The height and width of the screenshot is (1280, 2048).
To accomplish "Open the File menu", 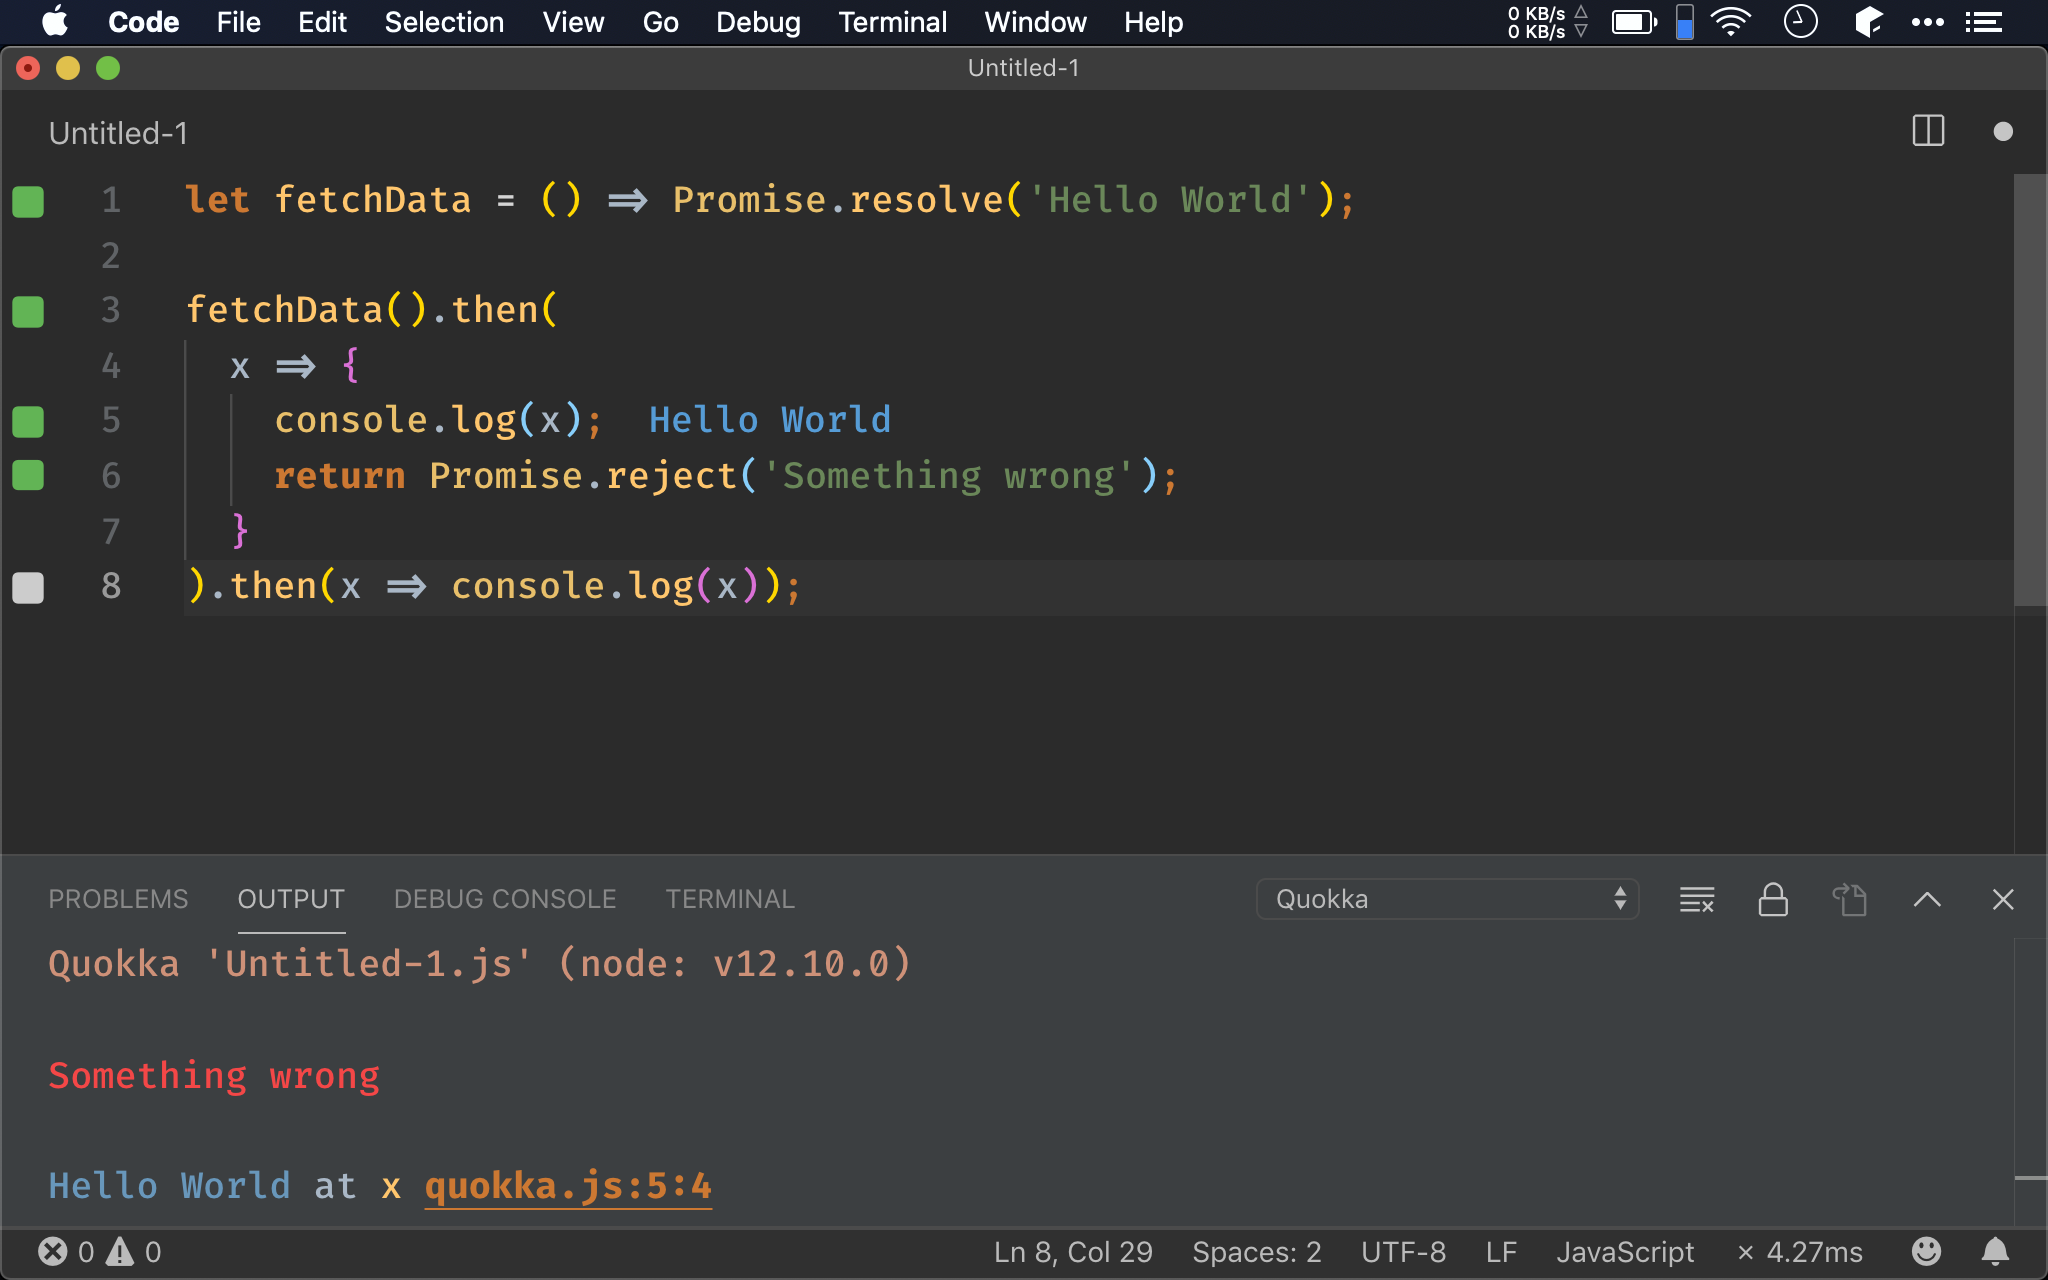I will pos(238,22).
